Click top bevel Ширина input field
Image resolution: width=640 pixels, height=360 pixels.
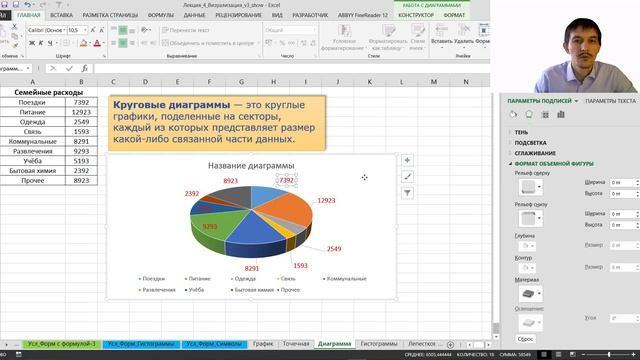coord(623,182)
